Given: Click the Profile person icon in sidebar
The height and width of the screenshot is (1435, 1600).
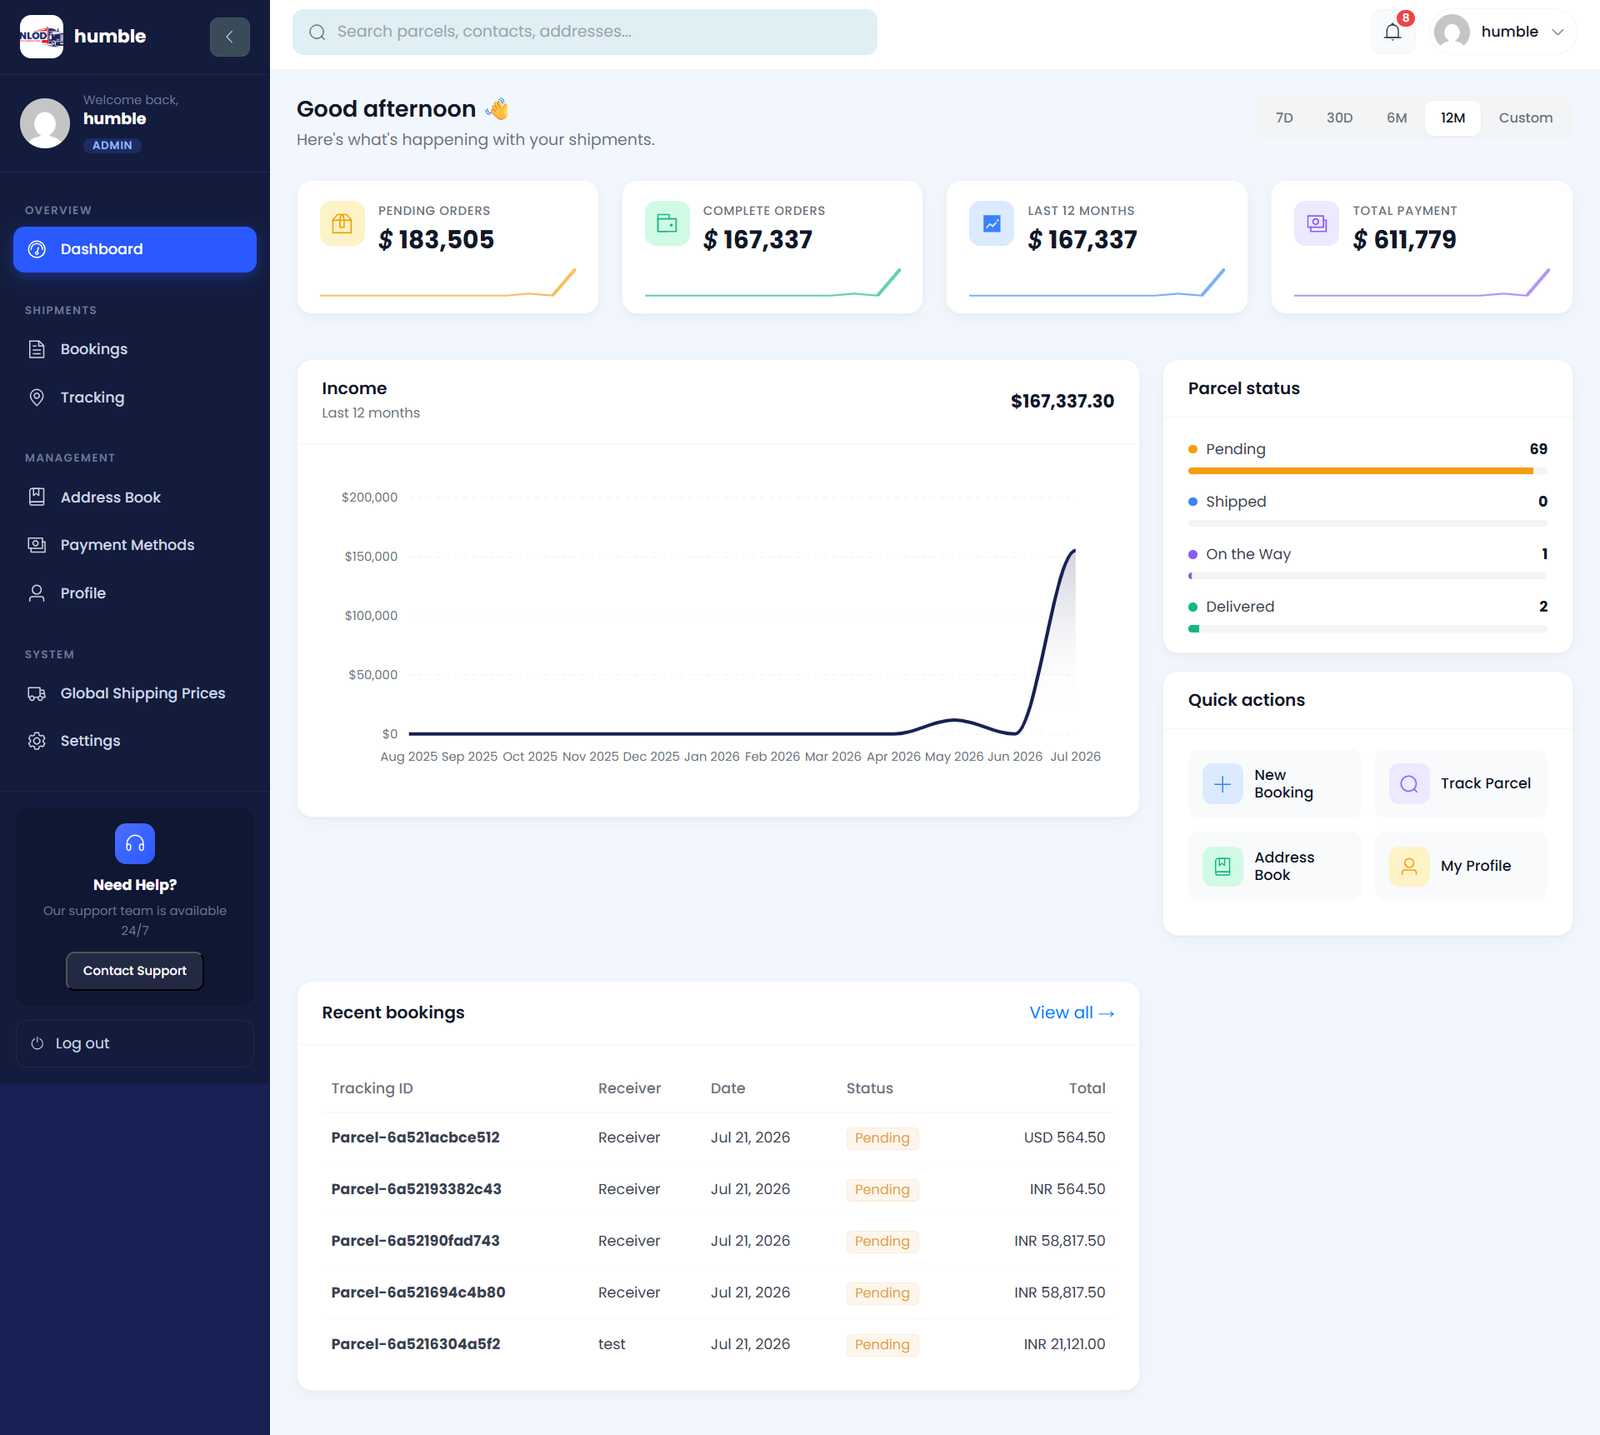Looking at the screenshot, I should [37, 593].
